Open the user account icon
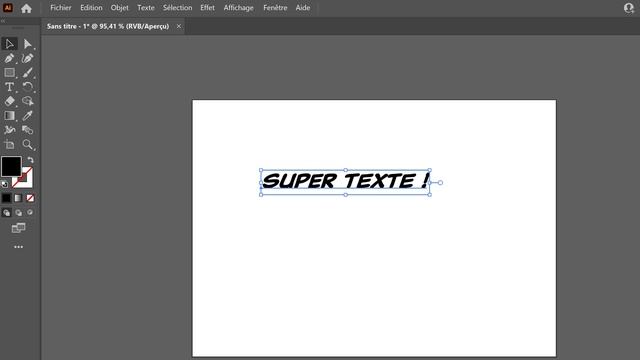This screenshot has height=360, width=640. [629, 8]
